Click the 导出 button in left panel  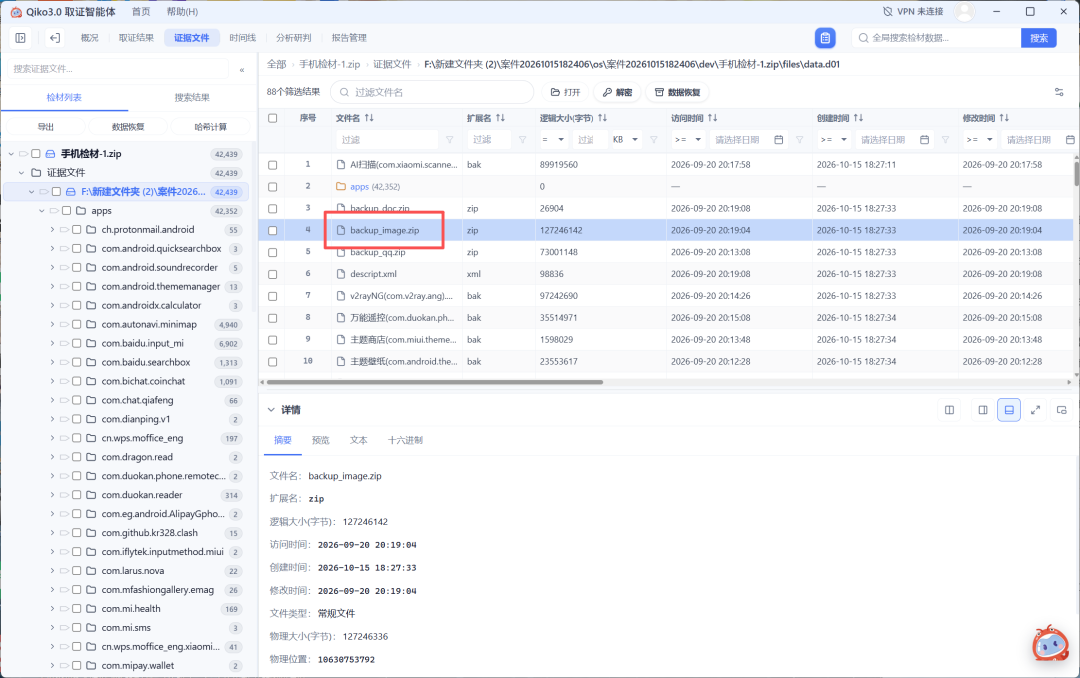pyautogui.click(x=45, y=127)
